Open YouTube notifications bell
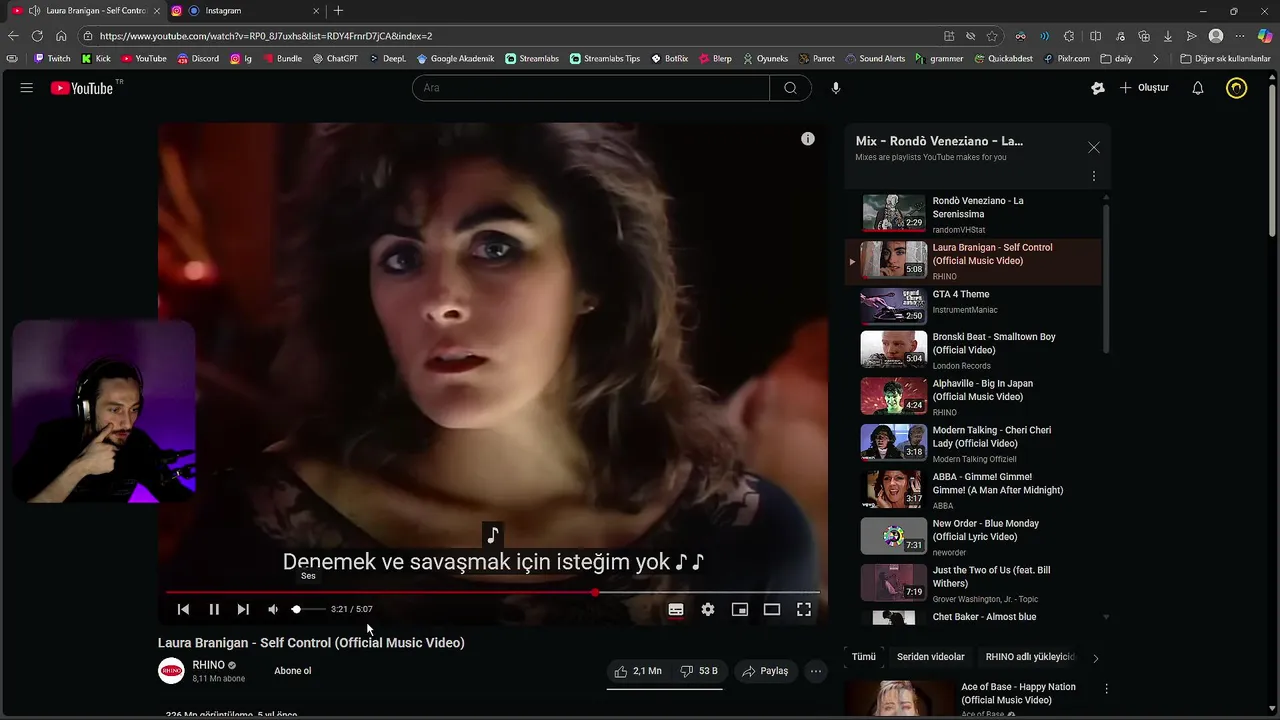Image resolution: width=1280 pixels, height=720 pixels. [1197, 88]
